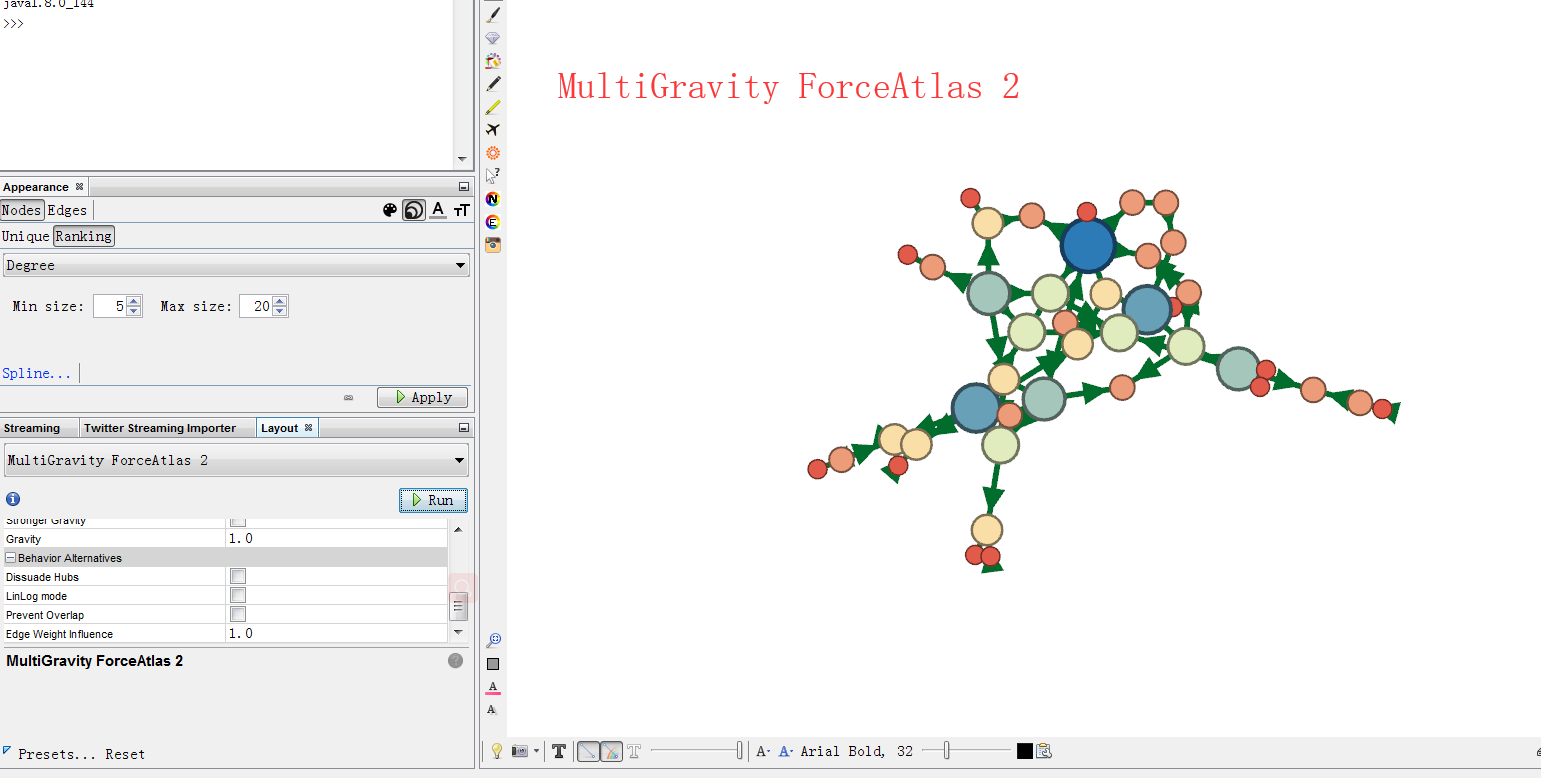Click the black label color swatch
Screen dimensions: 1541x778
pyautogui.click(x=1025, y=751)
